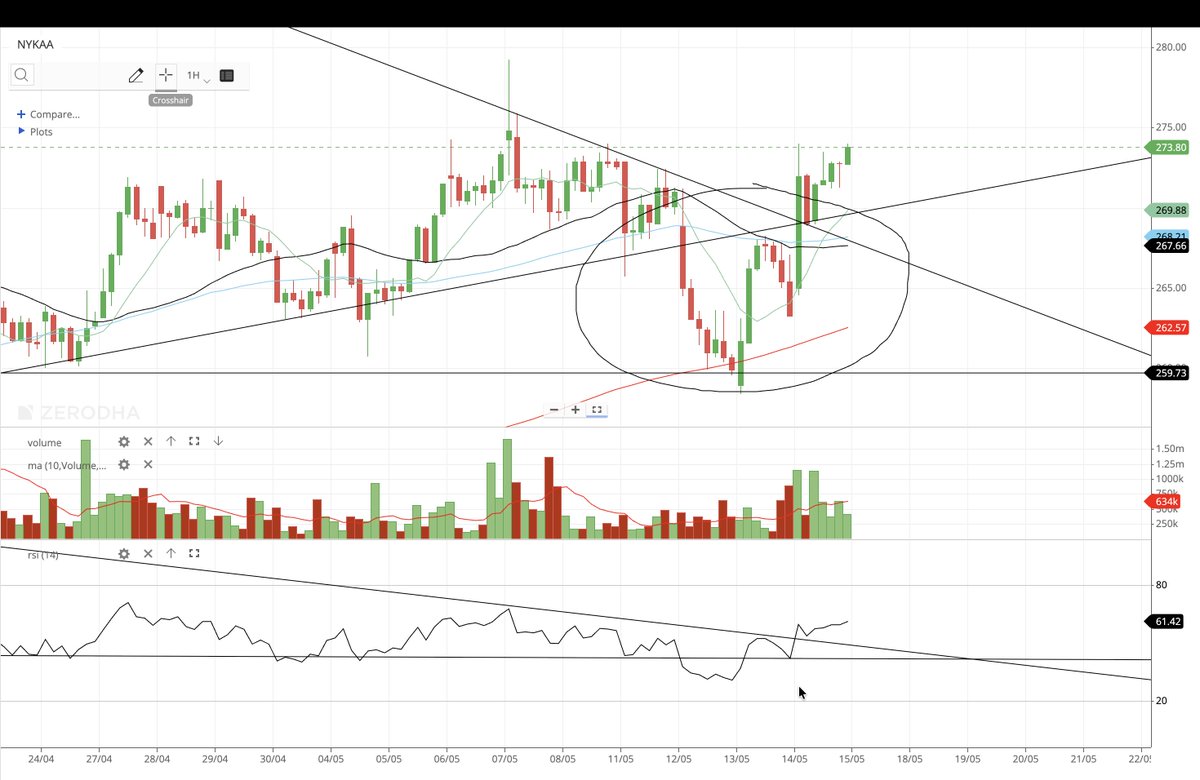This screenshot has height=780, width=1200.
Task: Click the 259.73 horizontal line price tag
Action: 1167,373
